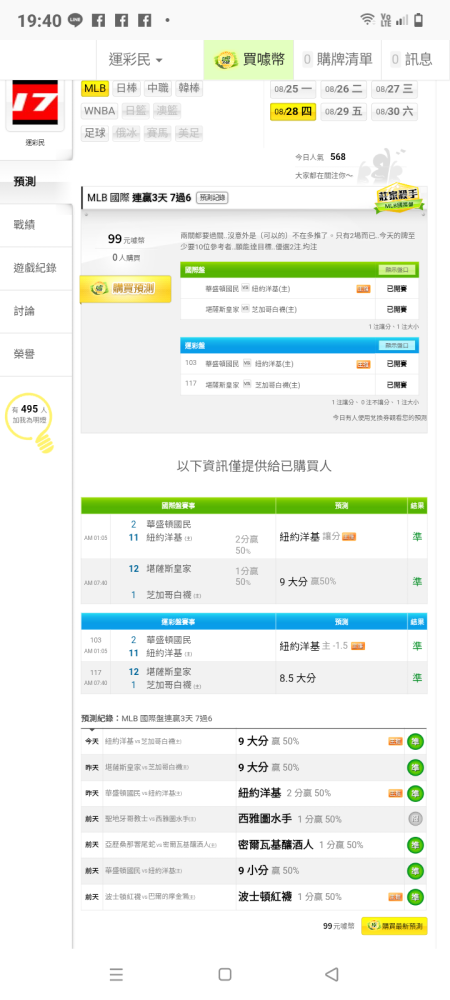Open the 訊息 messages tab
450x1000 pixels.
tap(411, 60)
